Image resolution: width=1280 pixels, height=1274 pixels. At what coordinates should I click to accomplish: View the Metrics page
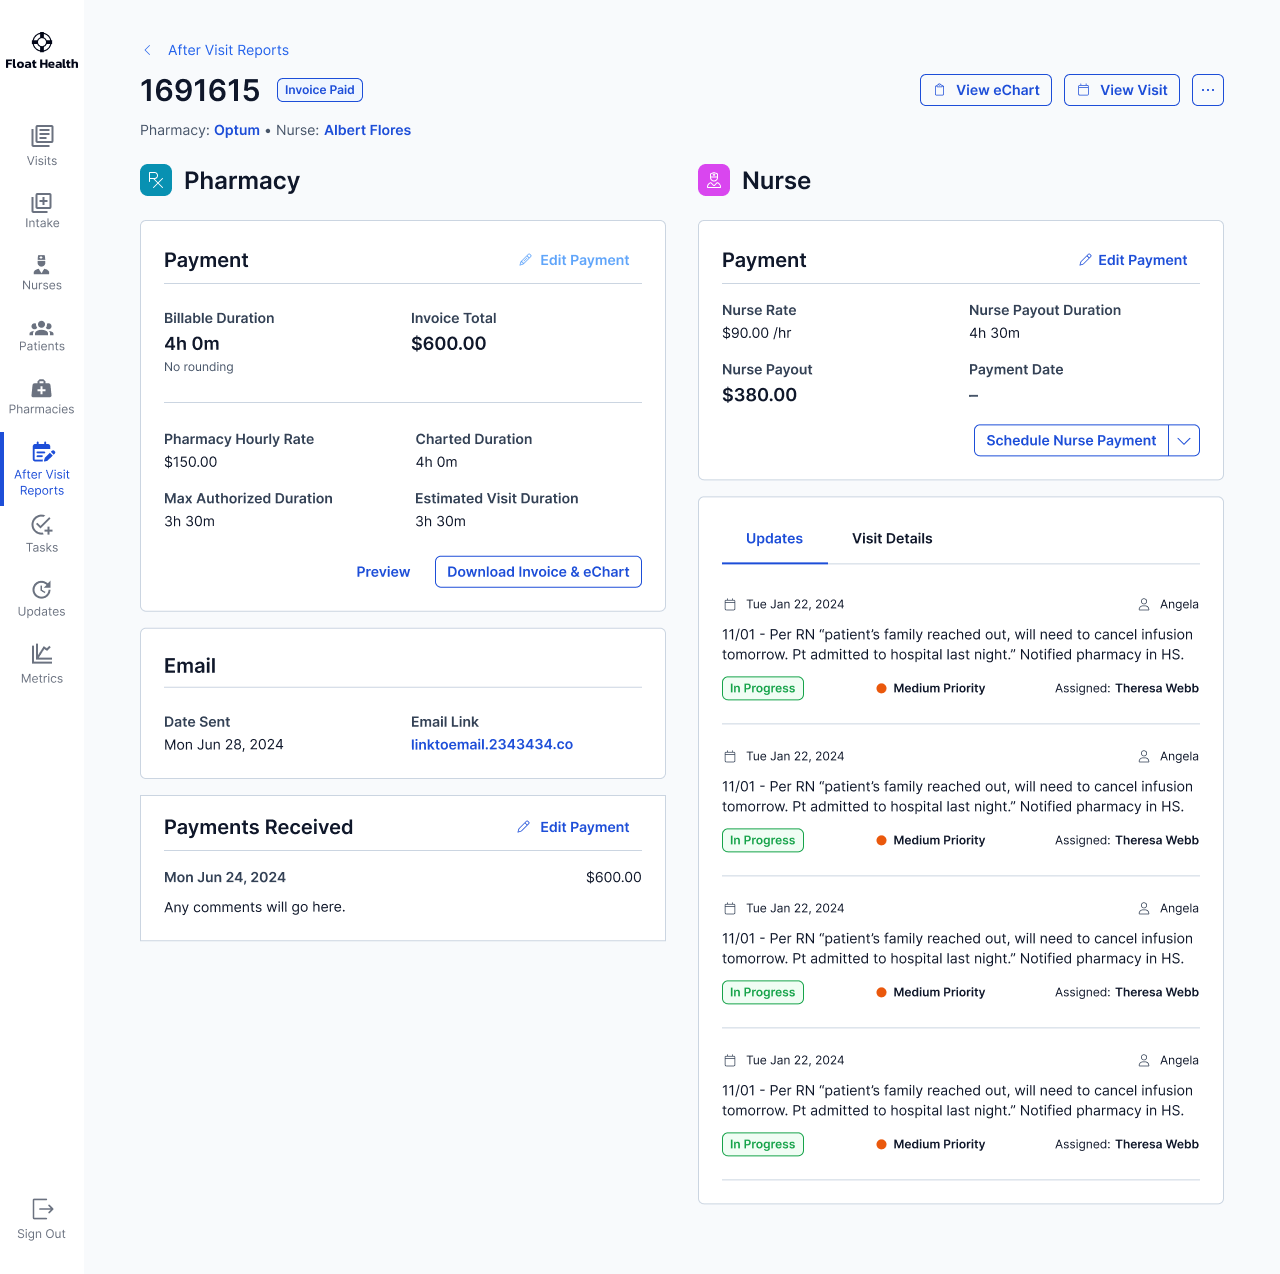pos(42,654)
